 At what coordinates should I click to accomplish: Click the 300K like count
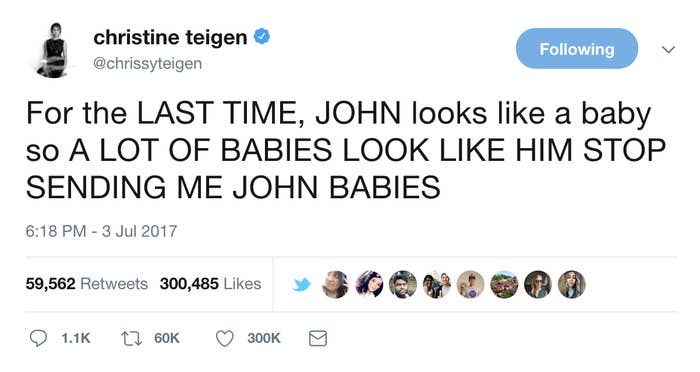click(264, 339)
